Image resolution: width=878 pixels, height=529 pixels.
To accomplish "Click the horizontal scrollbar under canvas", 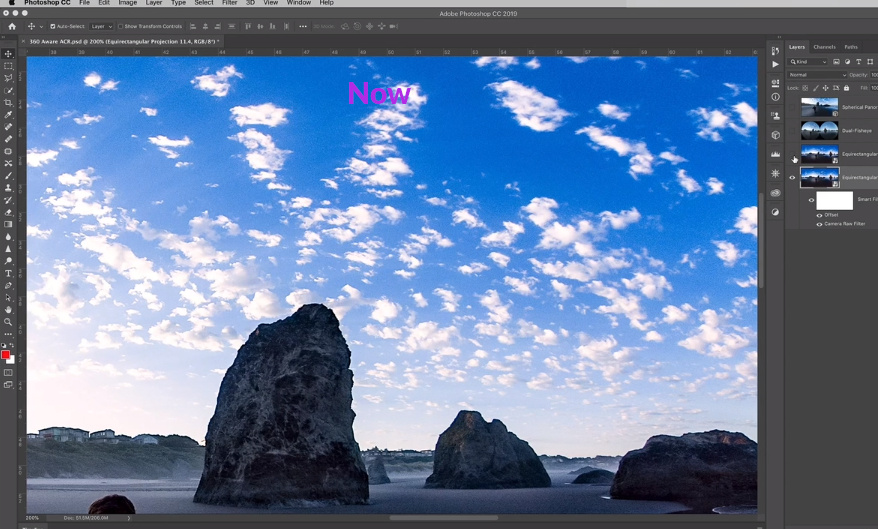I will (443, 518).
